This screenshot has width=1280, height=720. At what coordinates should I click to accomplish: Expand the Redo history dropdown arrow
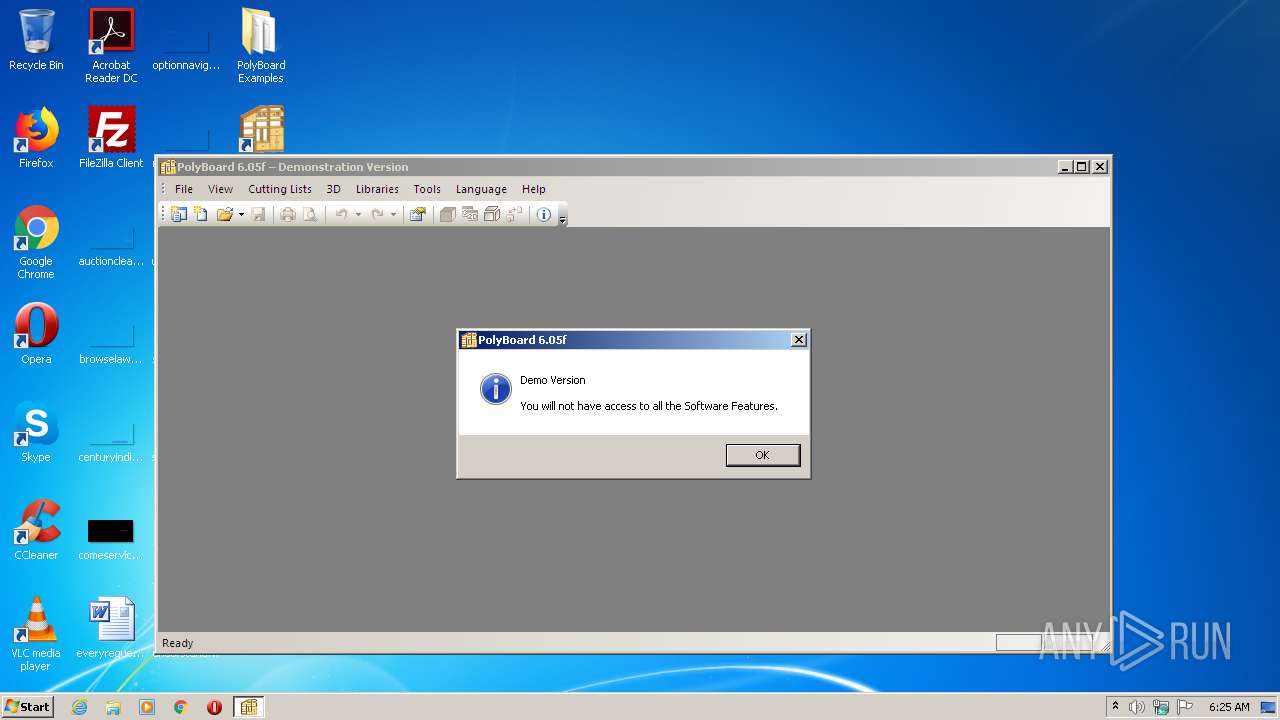393,214
